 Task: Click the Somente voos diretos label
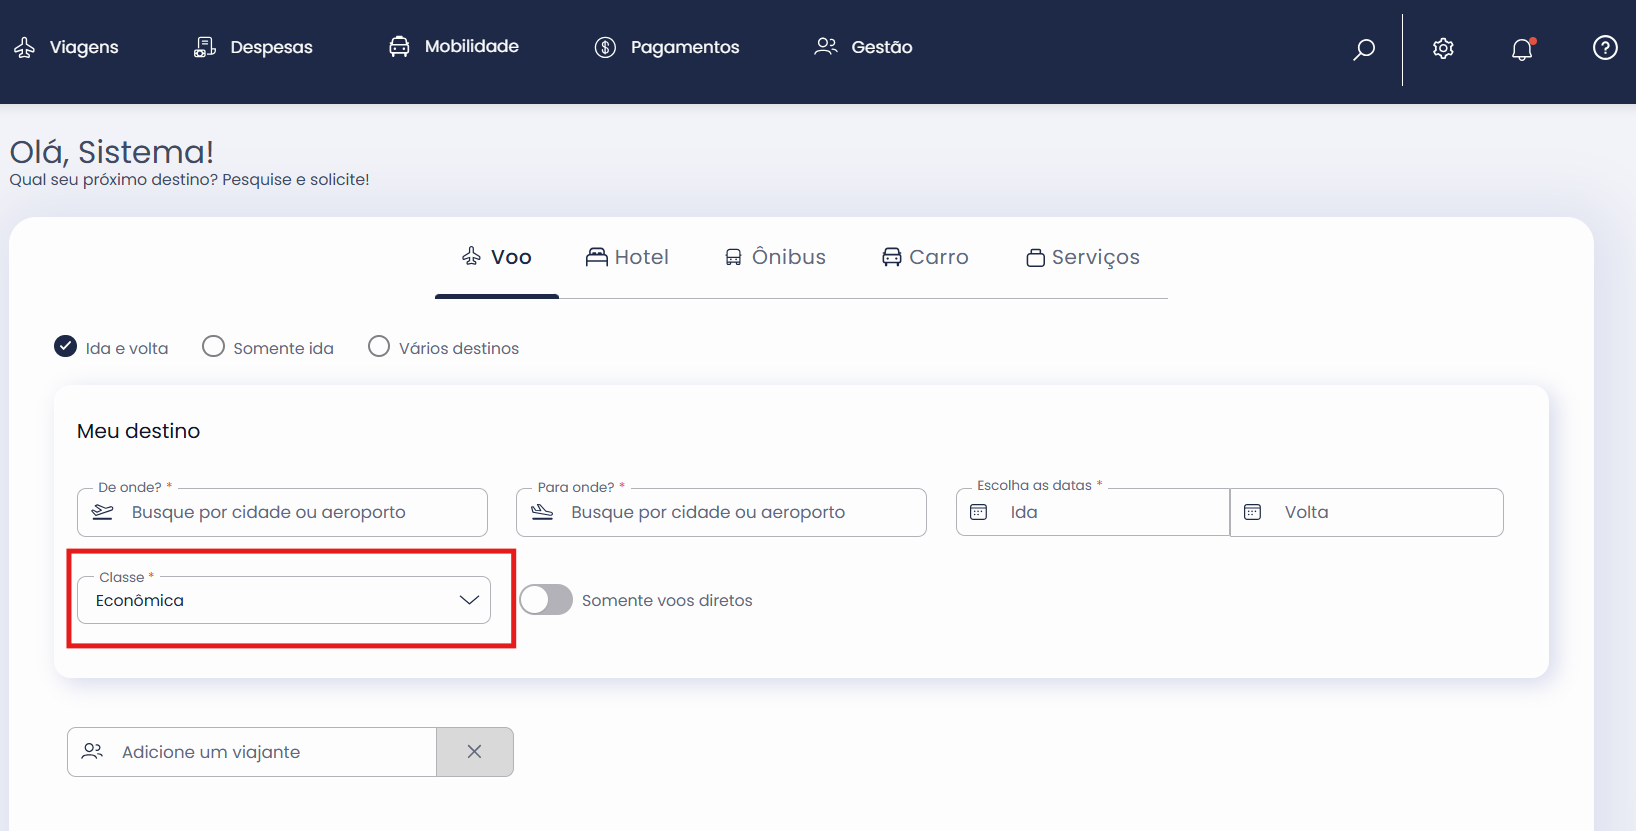[667, 600]
